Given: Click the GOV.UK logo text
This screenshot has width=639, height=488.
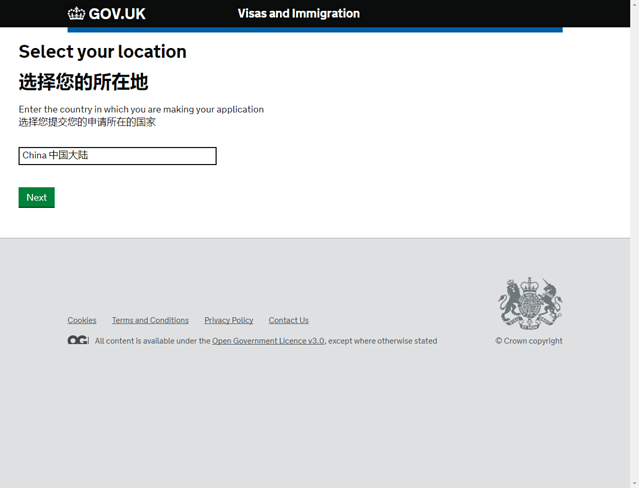Looking at the screenshot, I should click(117, 14).
